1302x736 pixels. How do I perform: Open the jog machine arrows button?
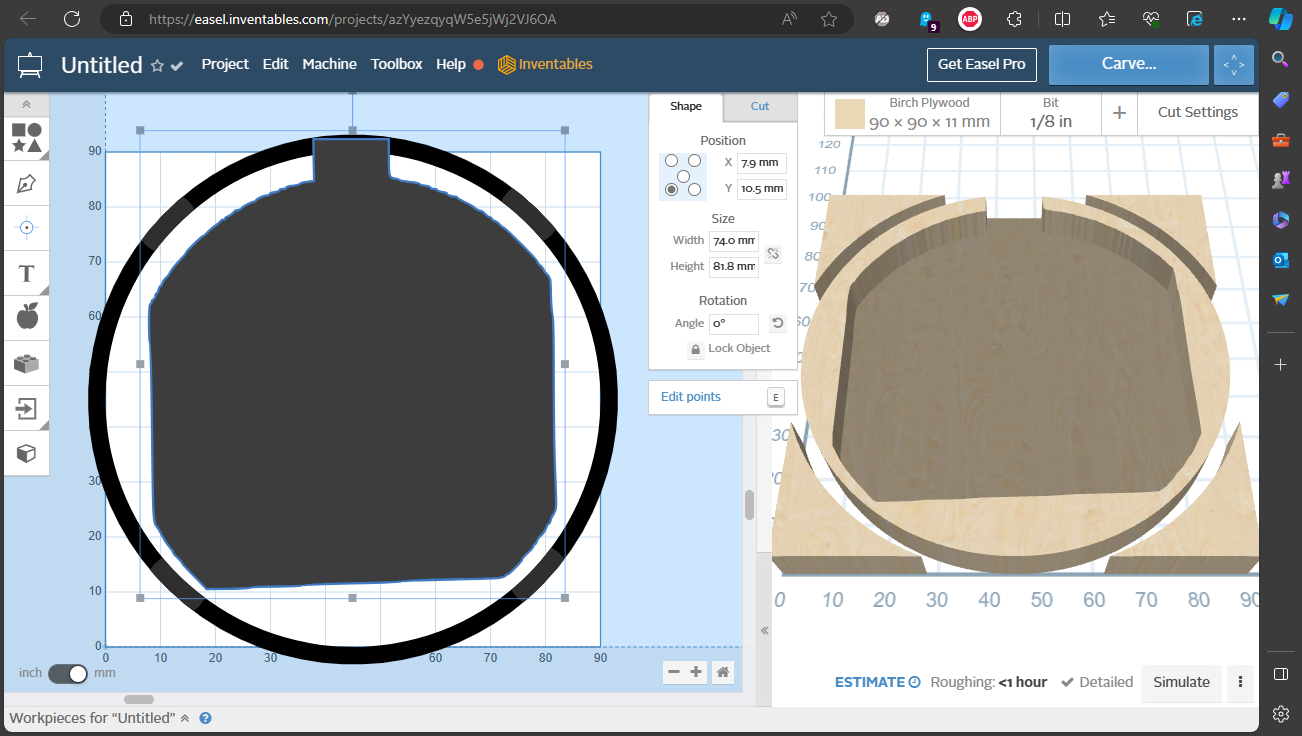click(1234, 65)
